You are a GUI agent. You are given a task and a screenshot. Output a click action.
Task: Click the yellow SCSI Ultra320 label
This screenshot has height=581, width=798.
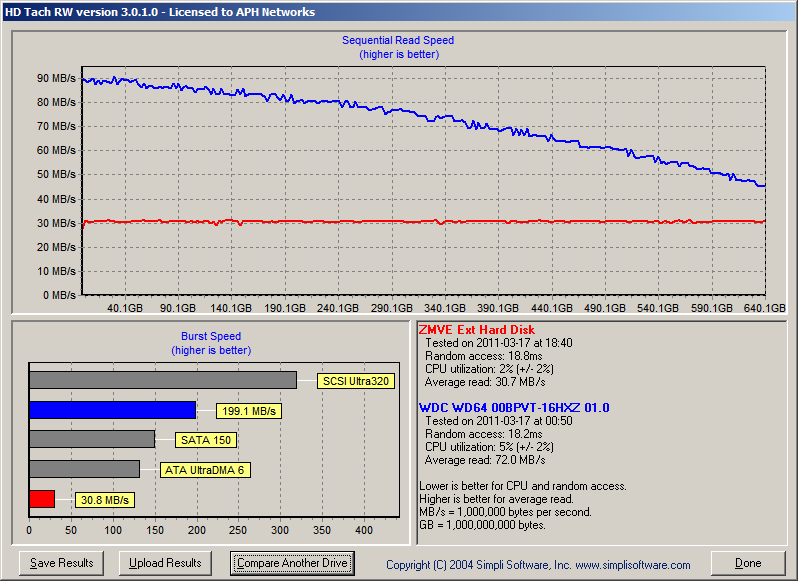pyautogui.click(x=354, y=381)
